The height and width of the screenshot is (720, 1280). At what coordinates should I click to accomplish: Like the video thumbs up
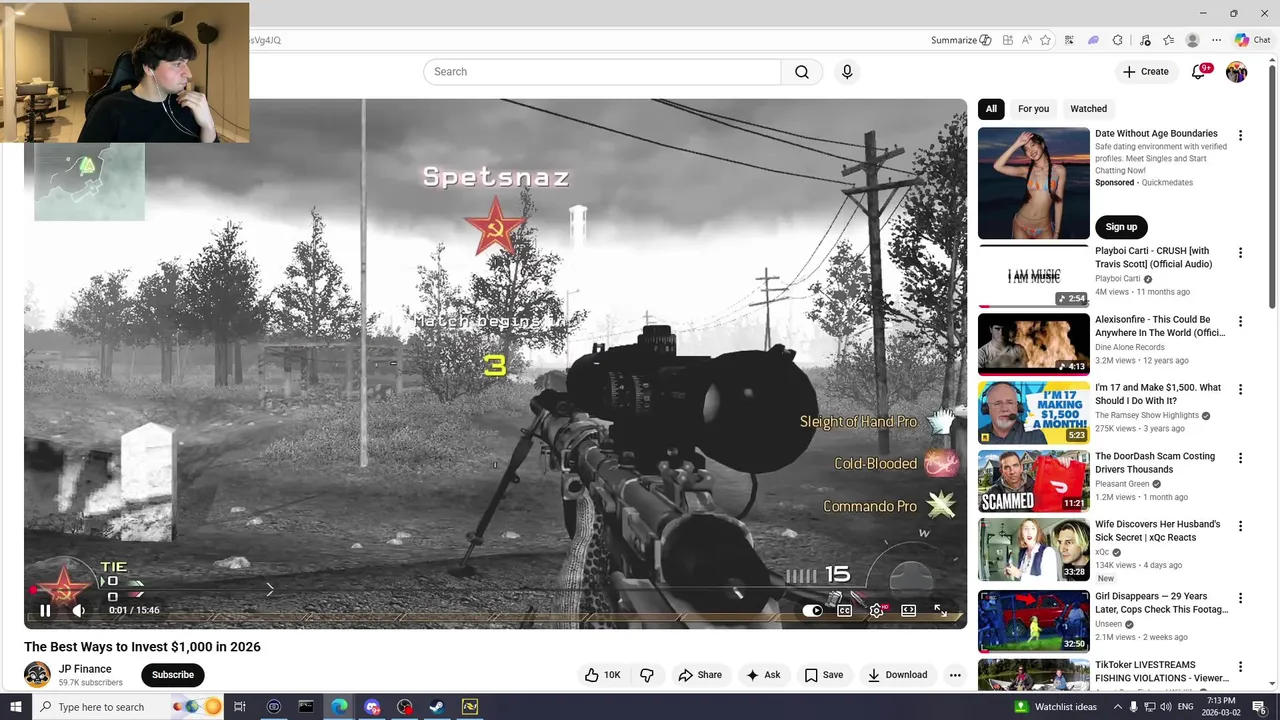coord(603,675)
